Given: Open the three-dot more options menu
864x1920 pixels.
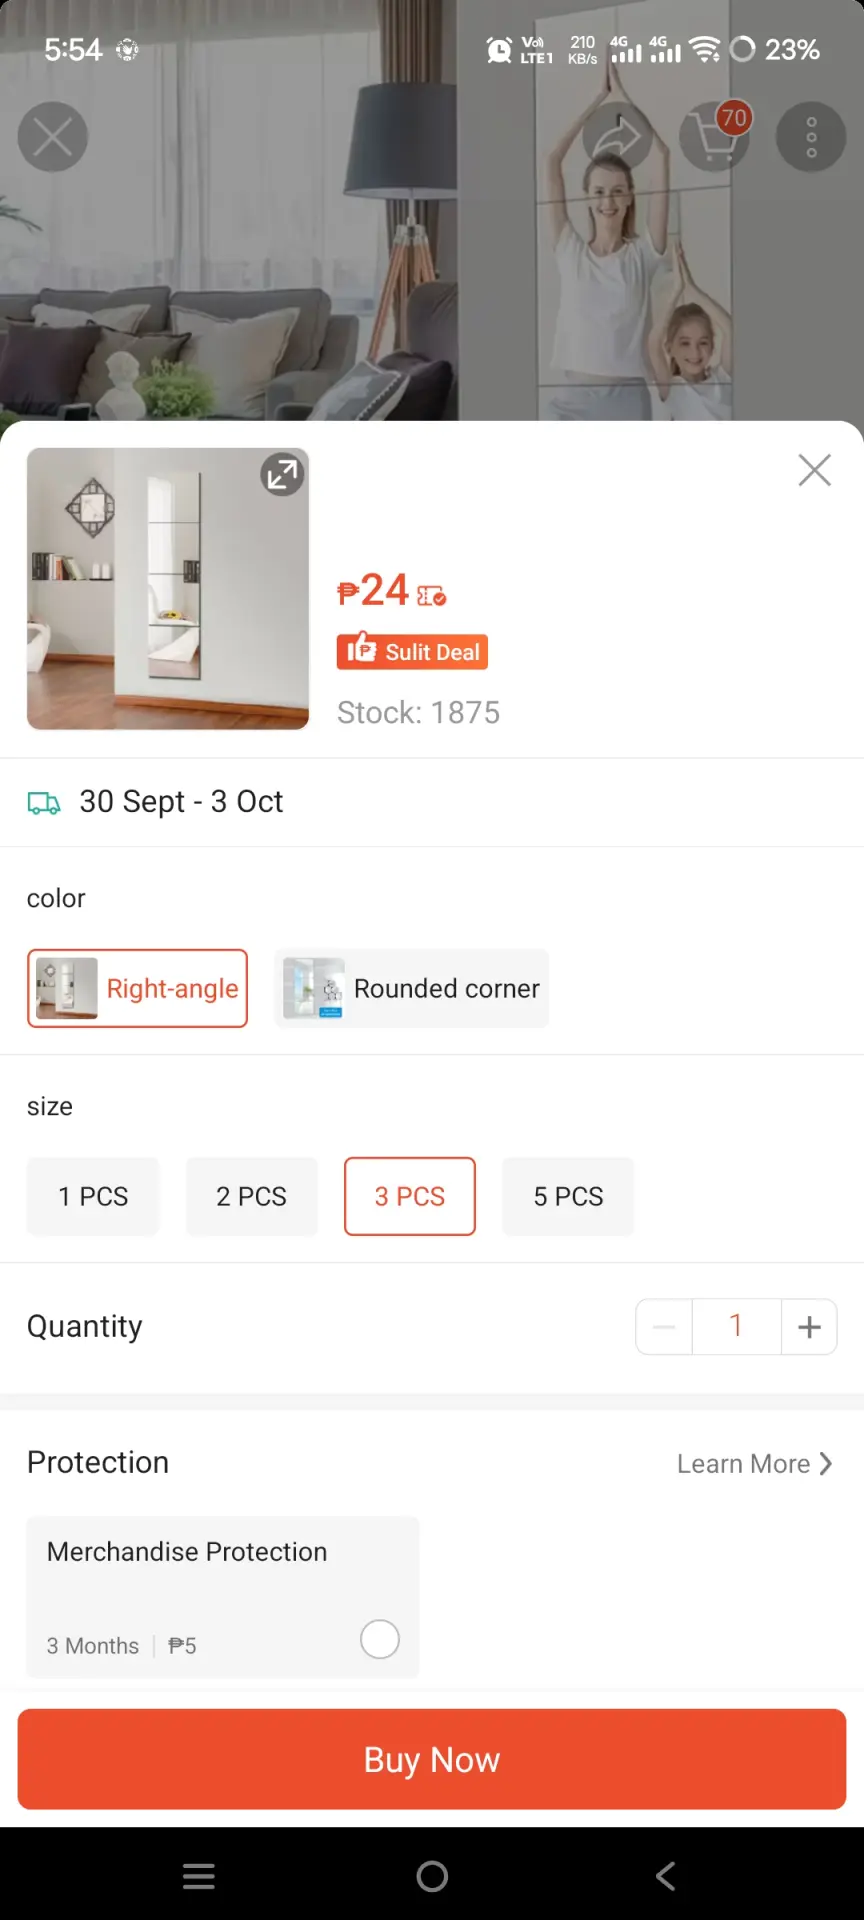Looking at the screenshot, I should (x=811, y=137).
